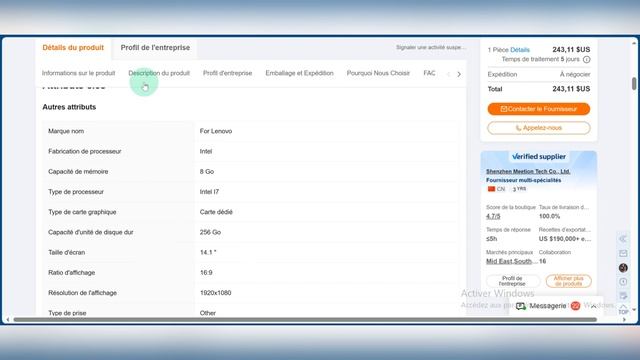Click the history clock icon in sidebar

[x=623, y=282]
